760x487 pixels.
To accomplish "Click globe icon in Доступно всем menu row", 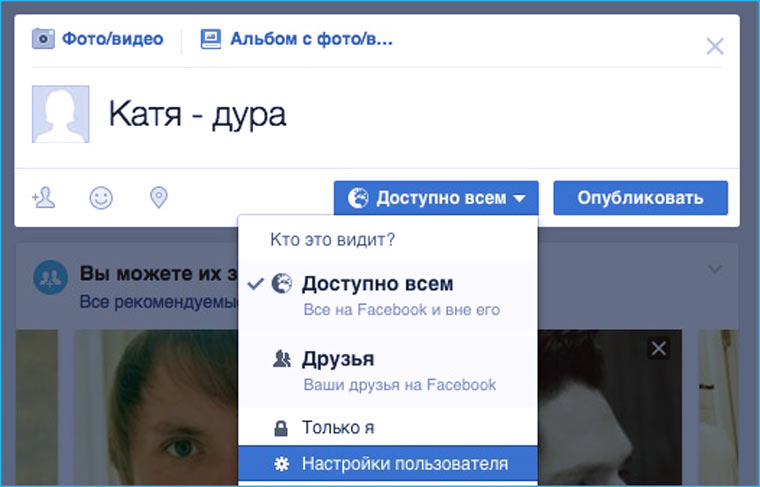I will click(x=282, y=283).
